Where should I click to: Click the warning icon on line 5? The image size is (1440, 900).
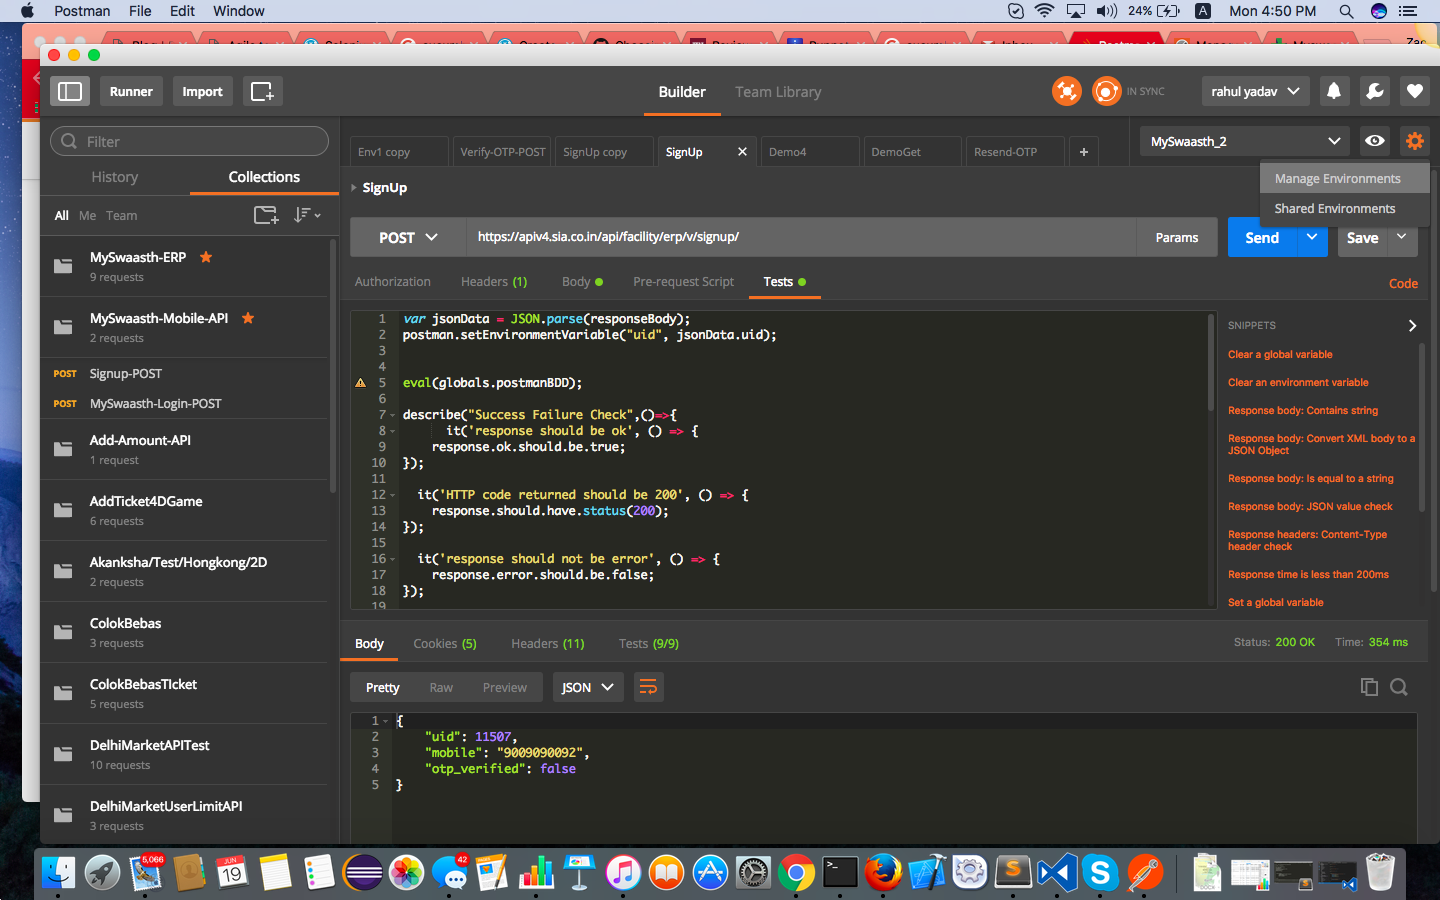pyautogui.click(x=361, y=383)
